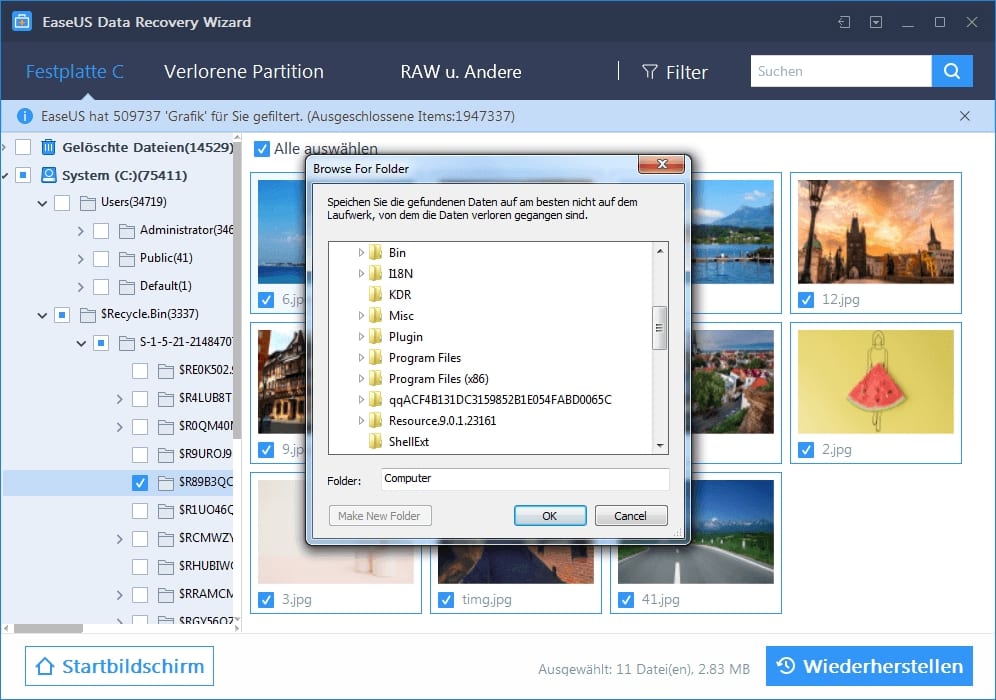Toggle the Users(34719) checkbox

click(x=62, y=203)
